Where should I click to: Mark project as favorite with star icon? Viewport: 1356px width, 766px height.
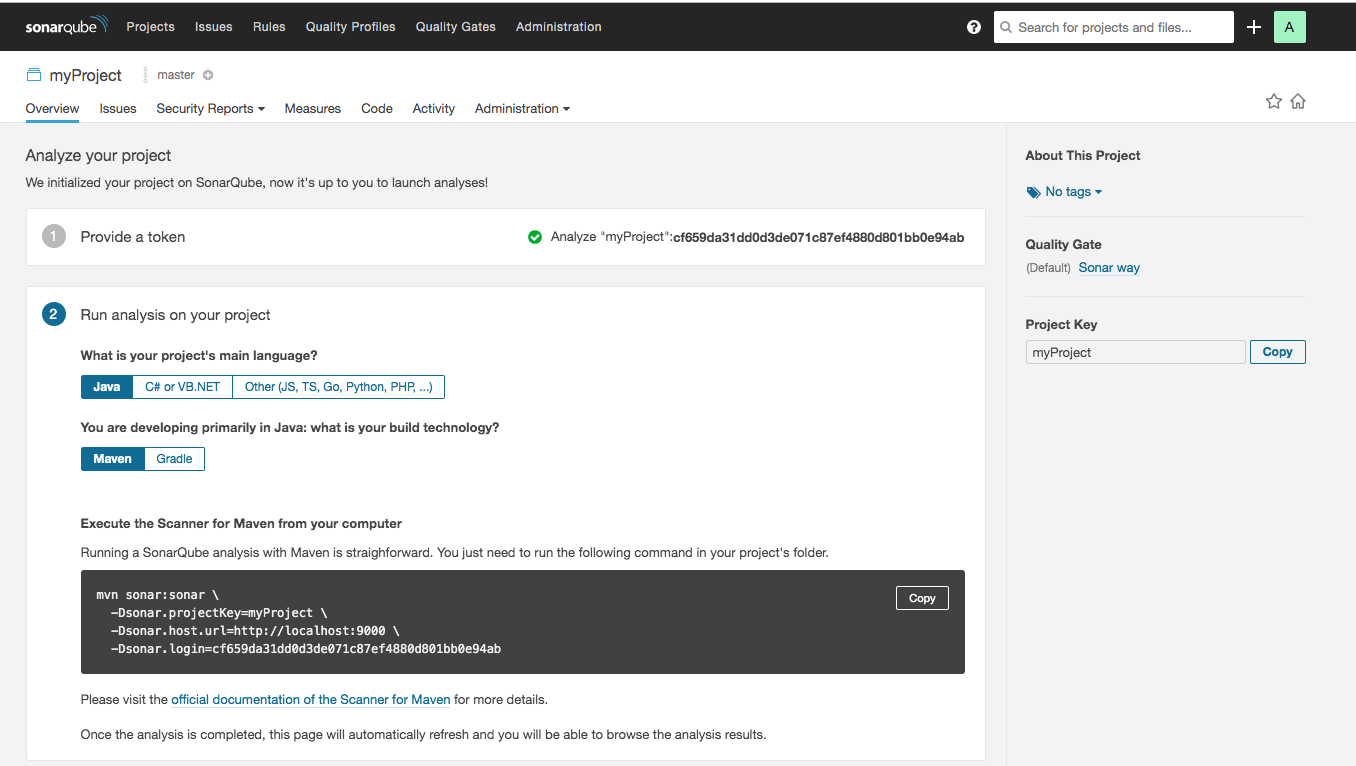pyautogui.click(x=1273, y=101)
